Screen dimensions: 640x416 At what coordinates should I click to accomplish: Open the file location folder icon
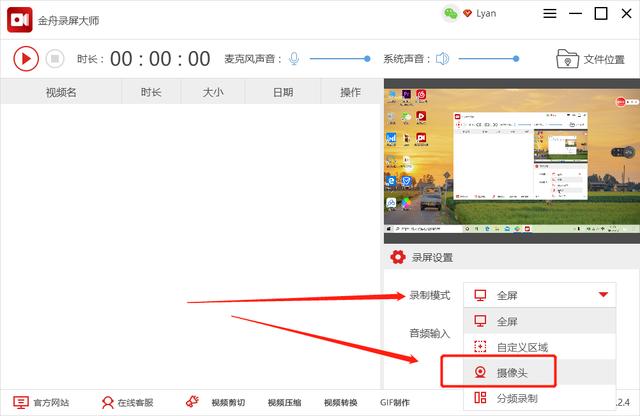[567, 59]
